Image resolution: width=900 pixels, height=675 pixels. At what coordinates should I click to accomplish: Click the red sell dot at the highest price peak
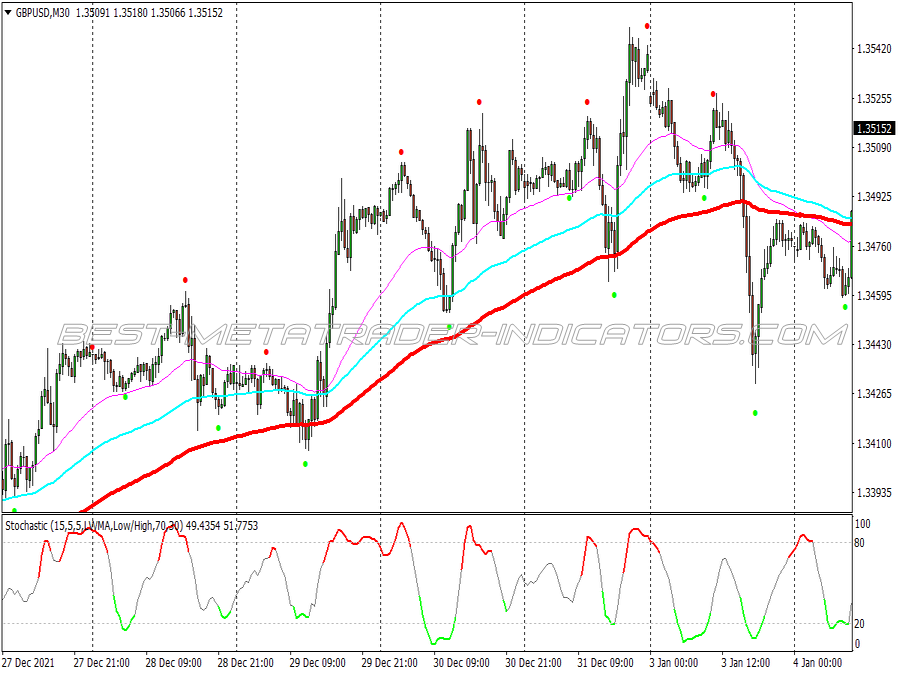pos(647,26)
